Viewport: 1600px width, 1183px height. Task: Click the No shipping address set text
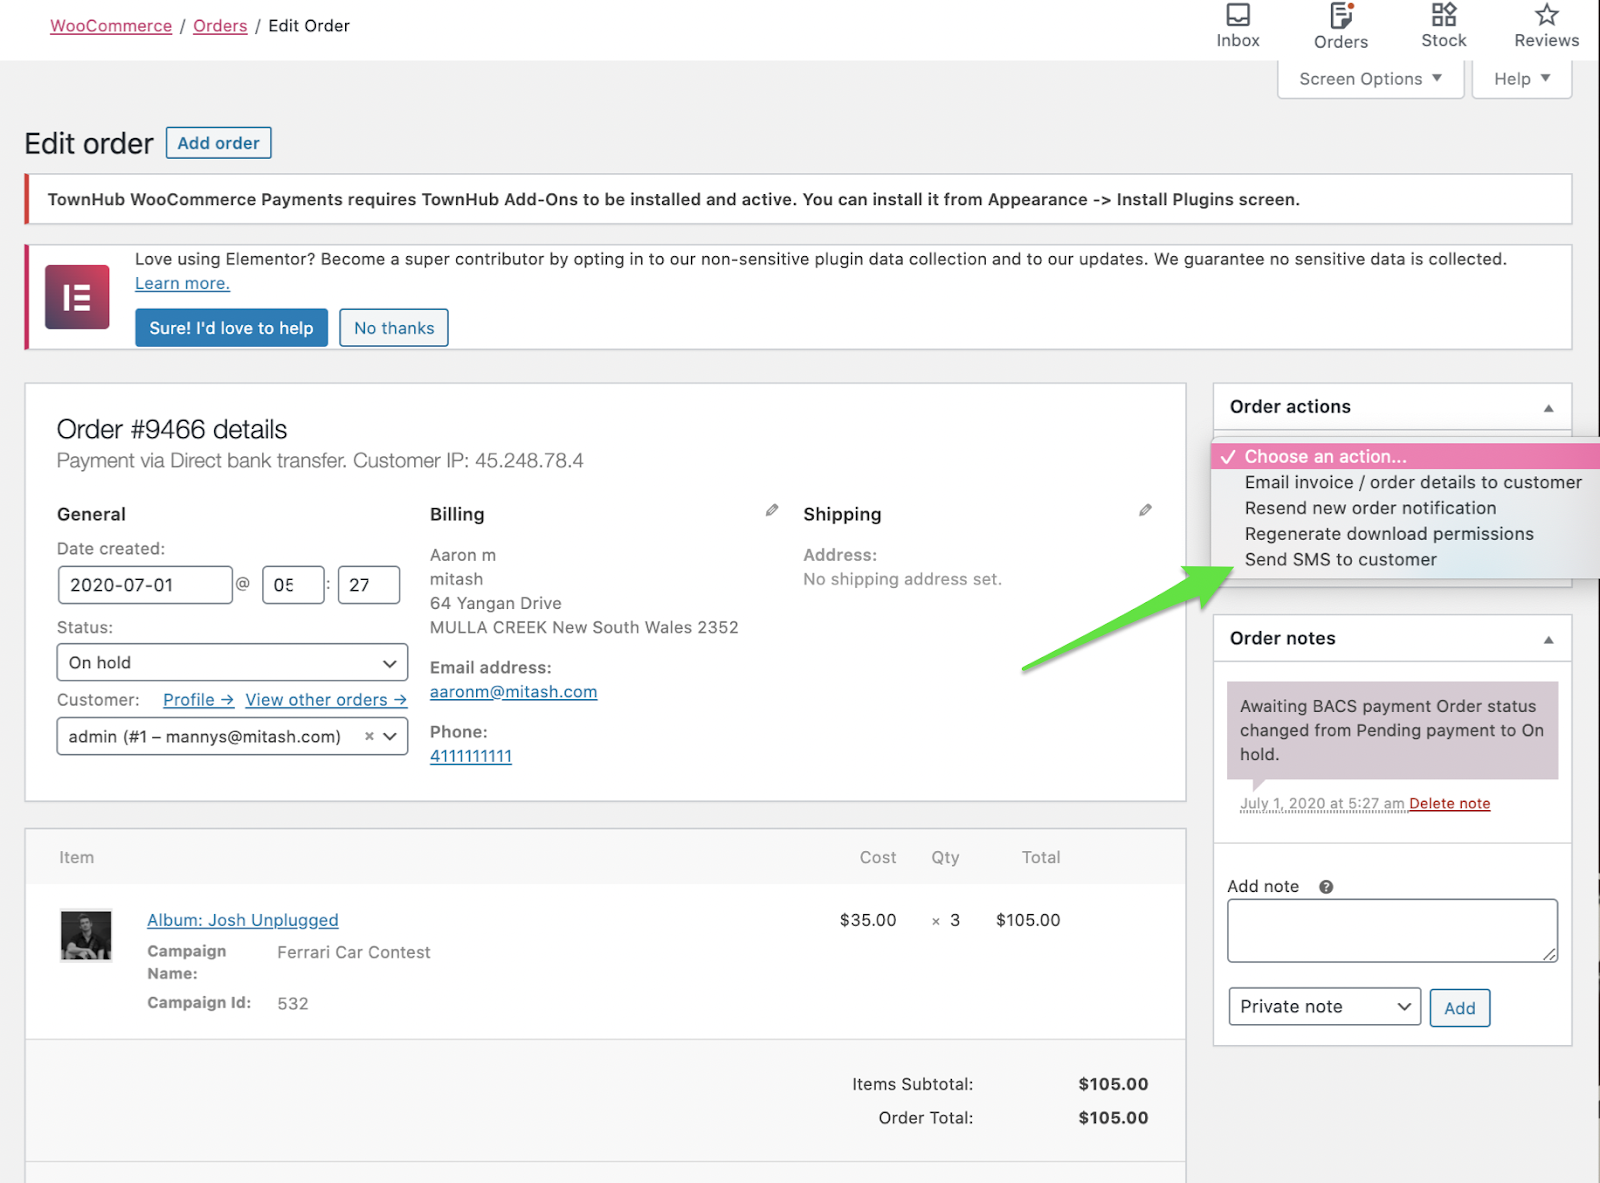[x=902, y=579]
